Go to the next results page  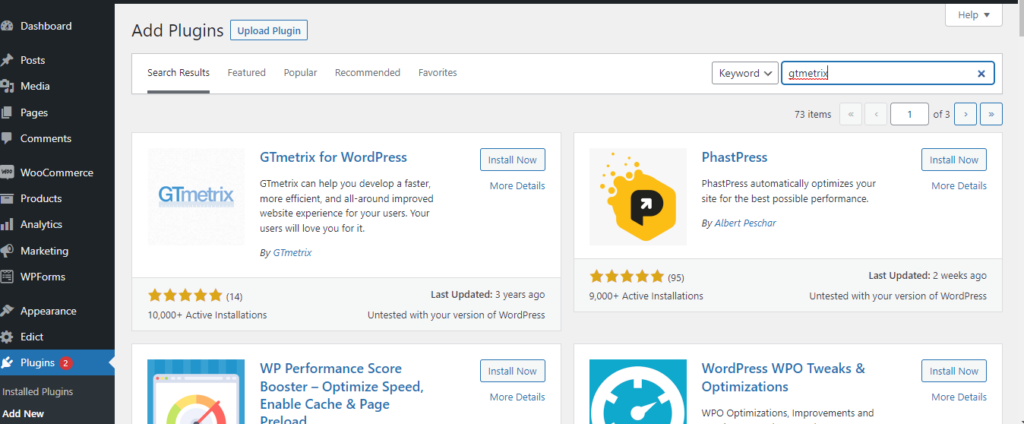[965, 114]
